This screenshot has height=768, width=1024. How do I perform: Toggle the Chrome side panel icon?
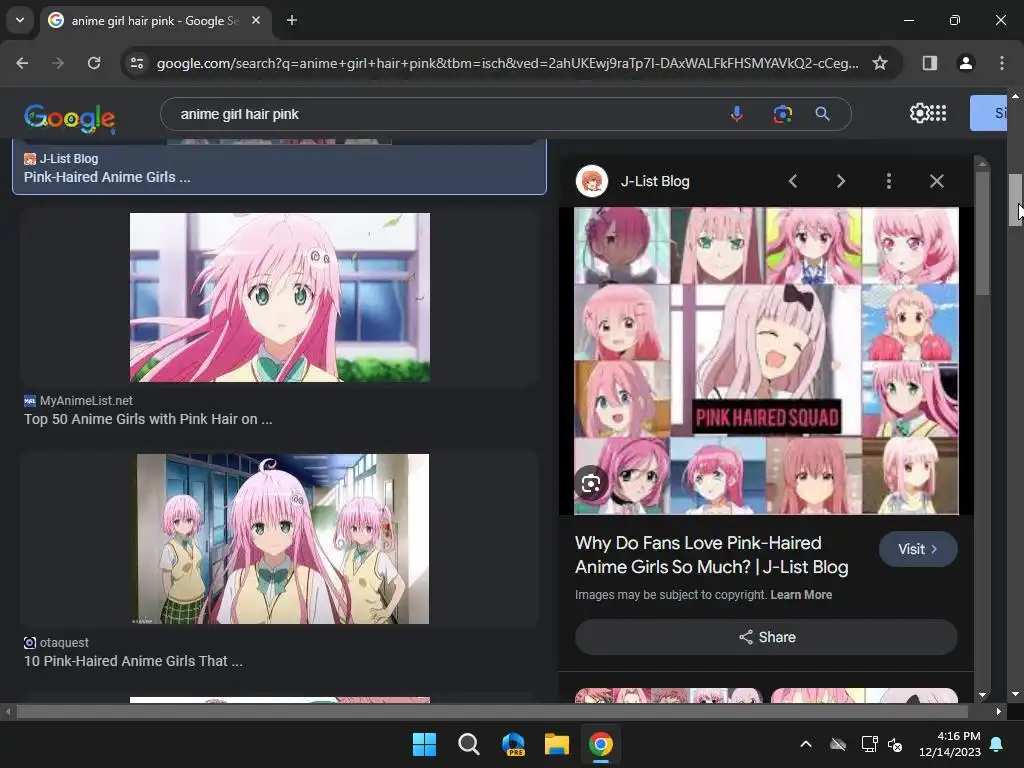(929, 63)
